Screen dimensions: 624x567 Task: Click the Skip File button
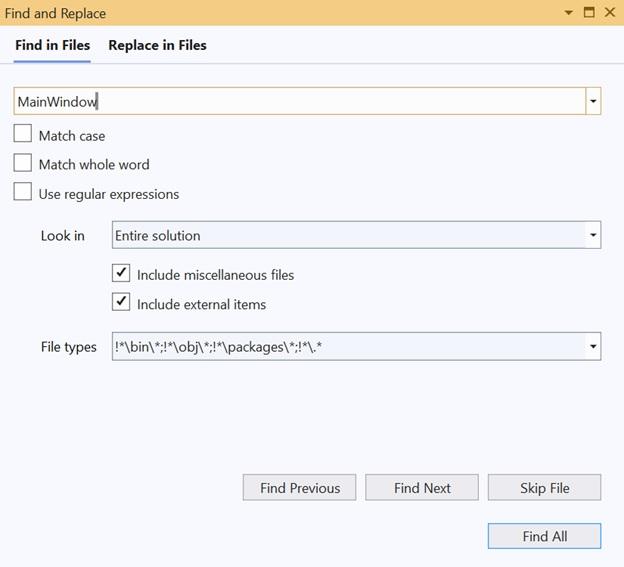pyautogui.click(x=544, y=488)
